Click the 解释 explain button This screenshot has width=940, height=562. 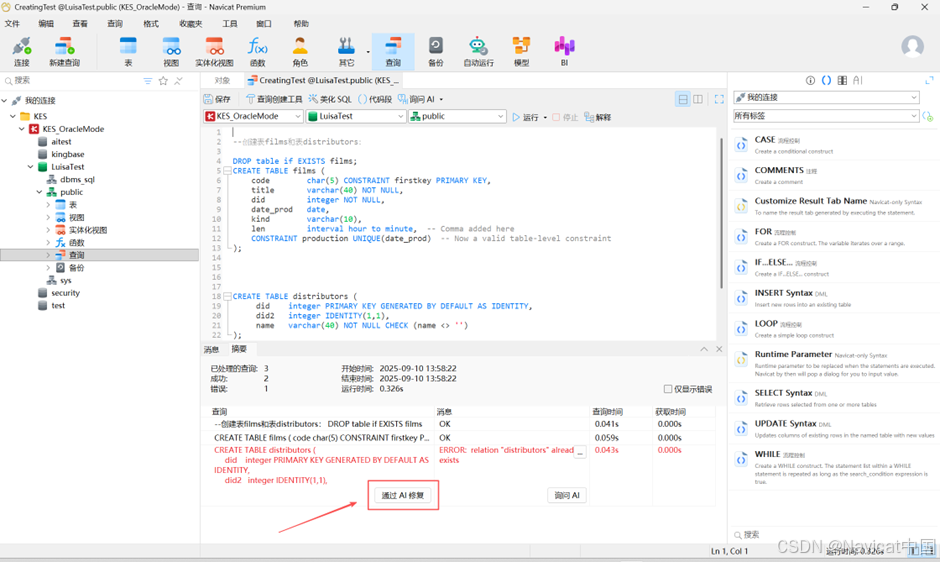[598, 117]
